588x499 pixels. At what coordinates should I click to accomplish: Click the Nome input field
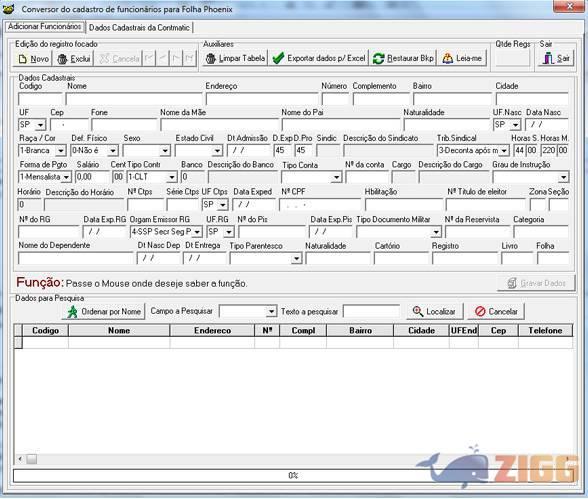tap(134, 99)
